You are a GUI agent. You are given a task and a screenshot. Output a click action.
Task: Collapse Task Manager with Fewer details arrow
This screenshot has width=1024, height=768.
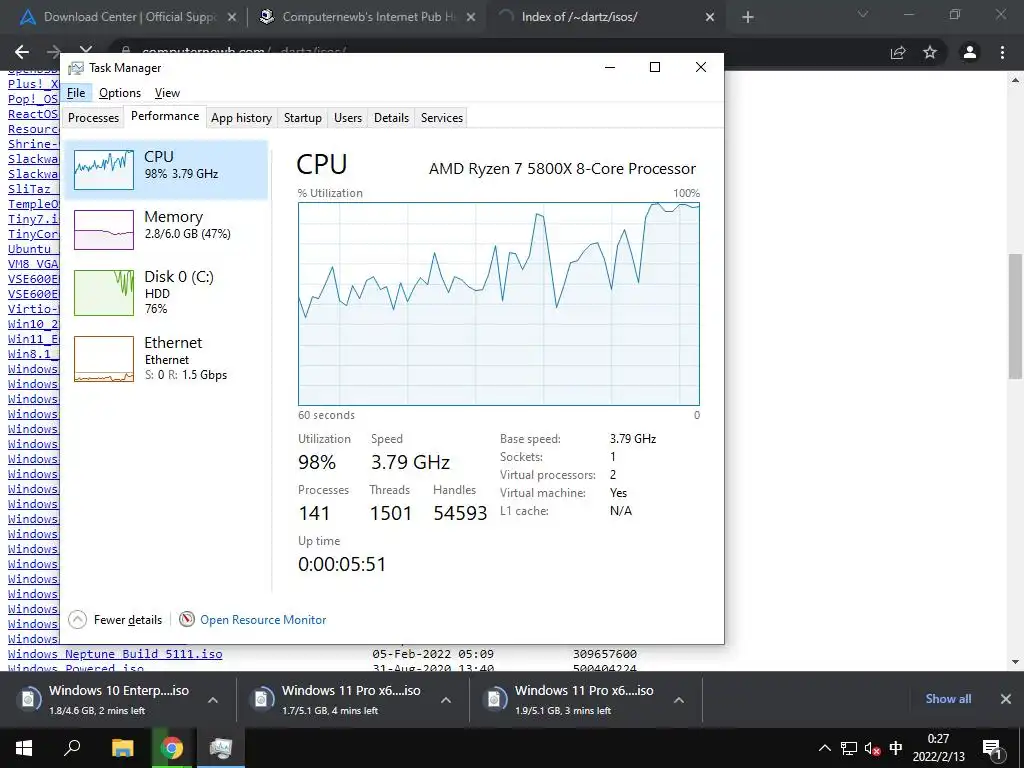click(x=77, y=619)
